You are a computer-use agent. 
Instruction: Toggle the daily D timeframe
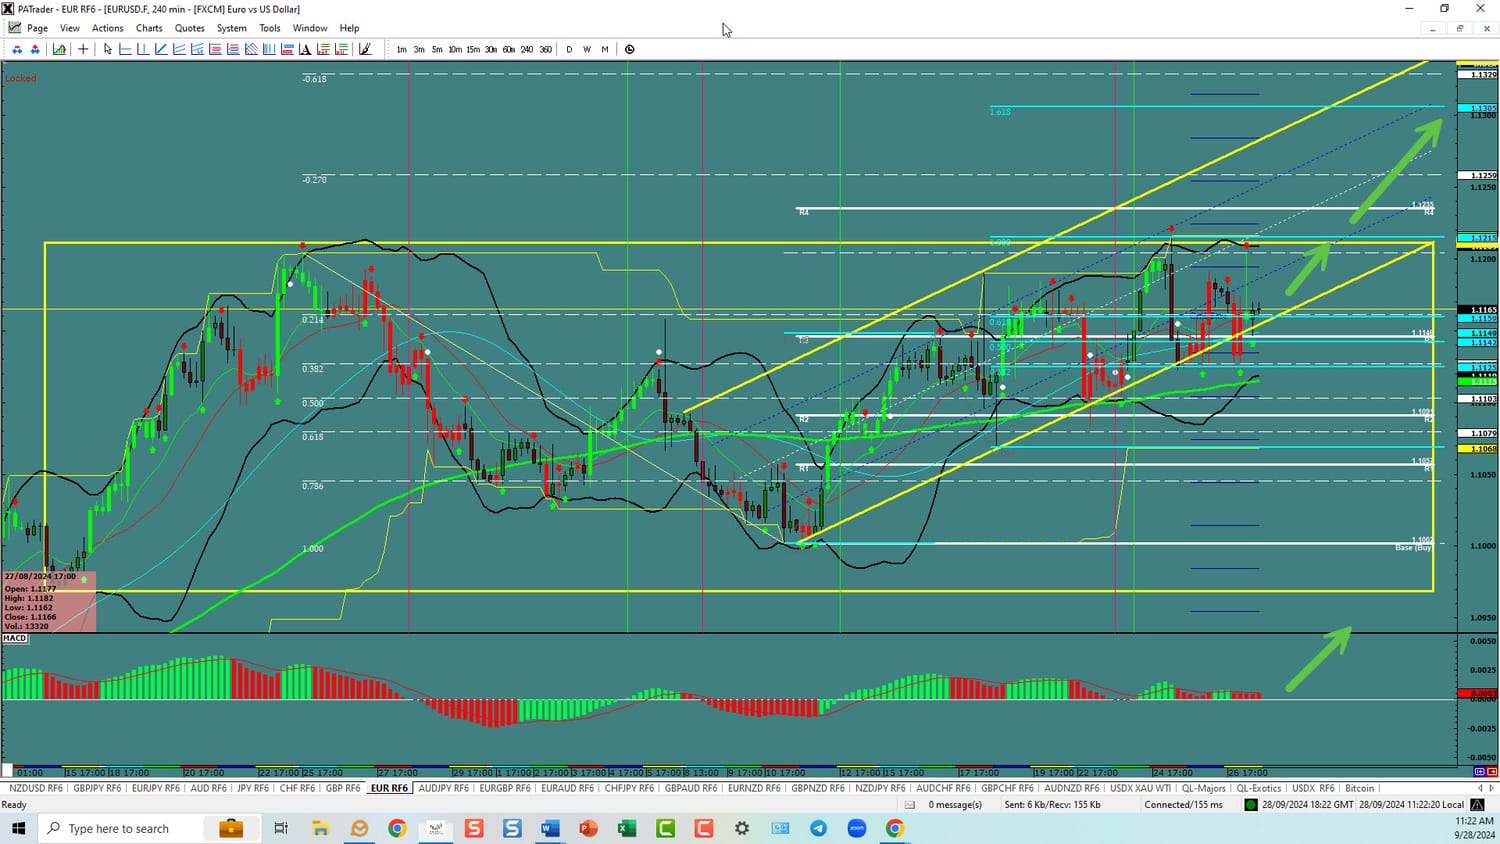569,49
